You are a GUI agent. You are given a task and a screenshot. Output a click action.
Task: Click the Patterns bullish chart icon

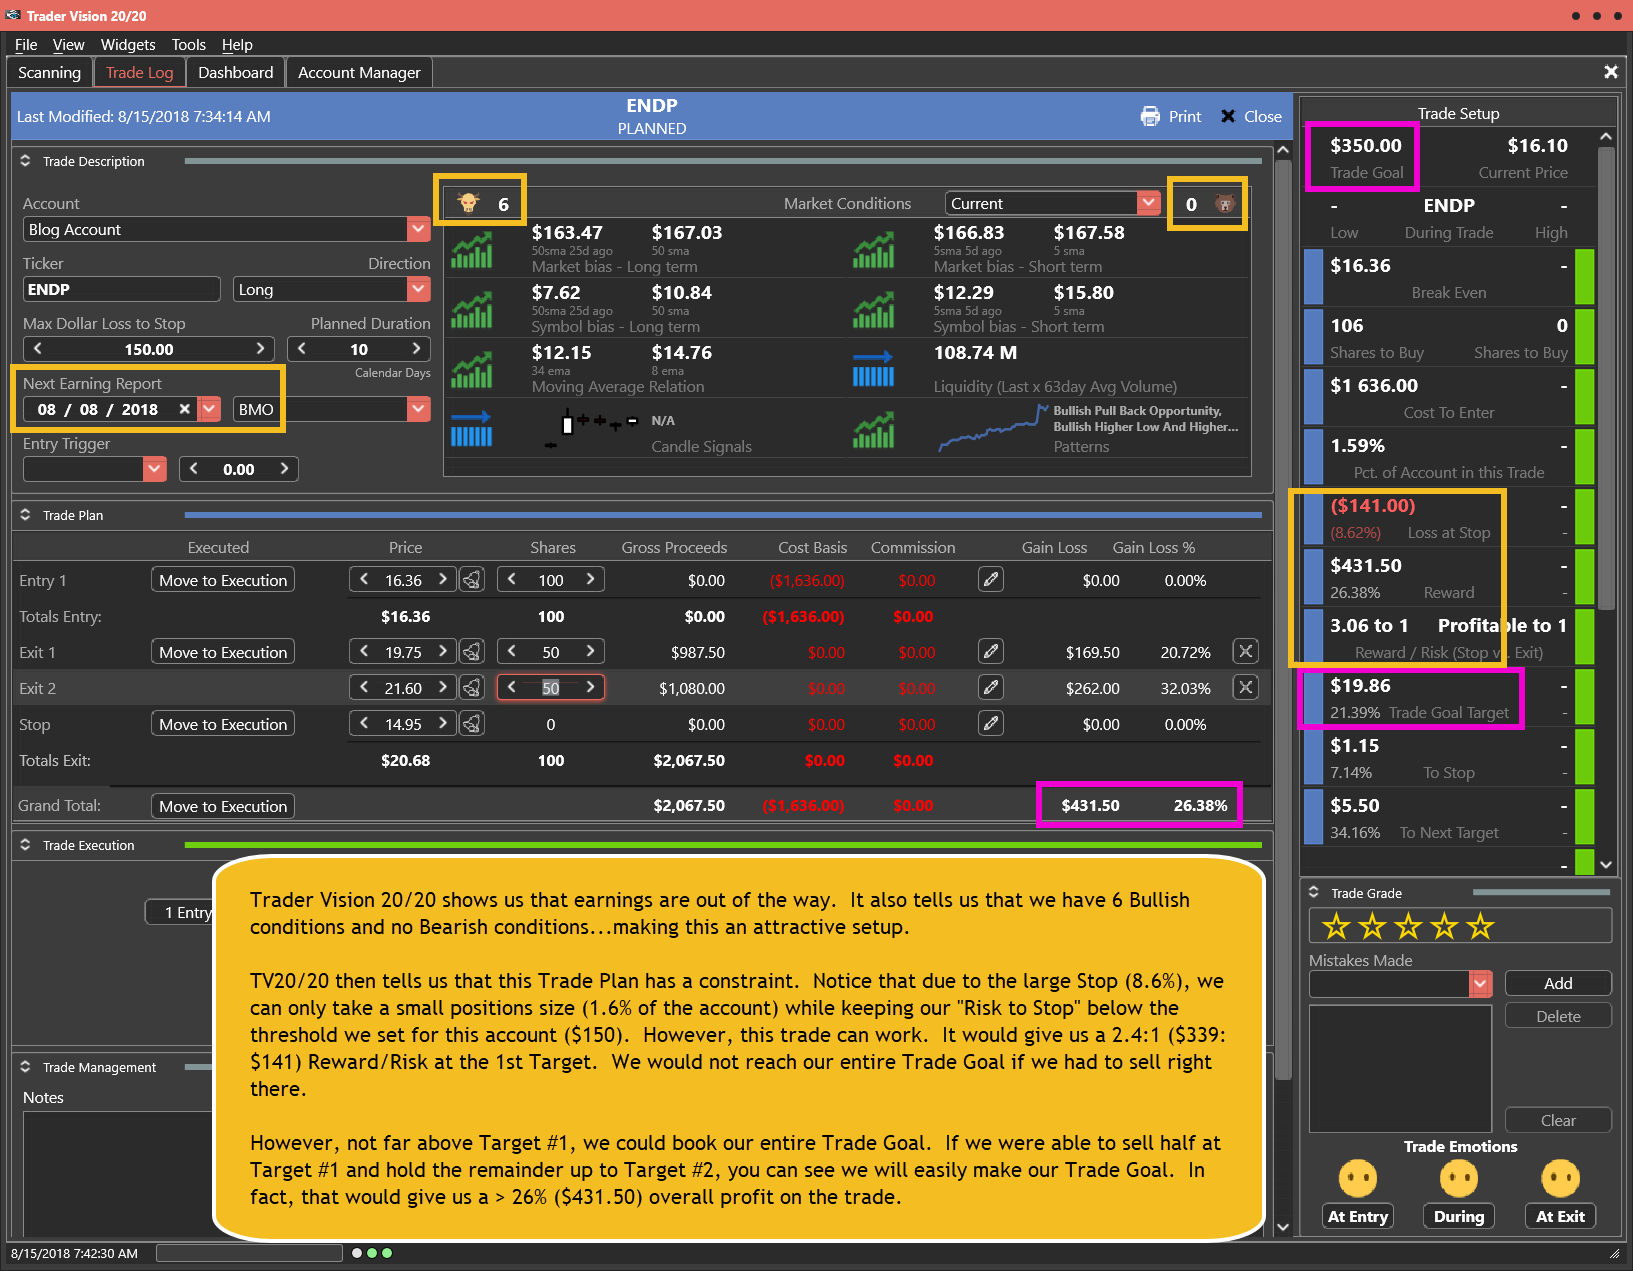pos(873,430)
